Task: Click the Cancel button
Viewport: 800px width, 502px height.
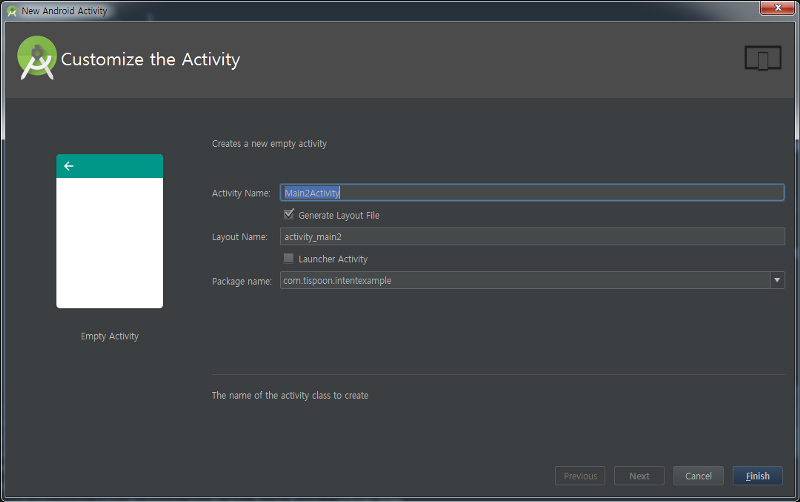Action: pos(698,475)
